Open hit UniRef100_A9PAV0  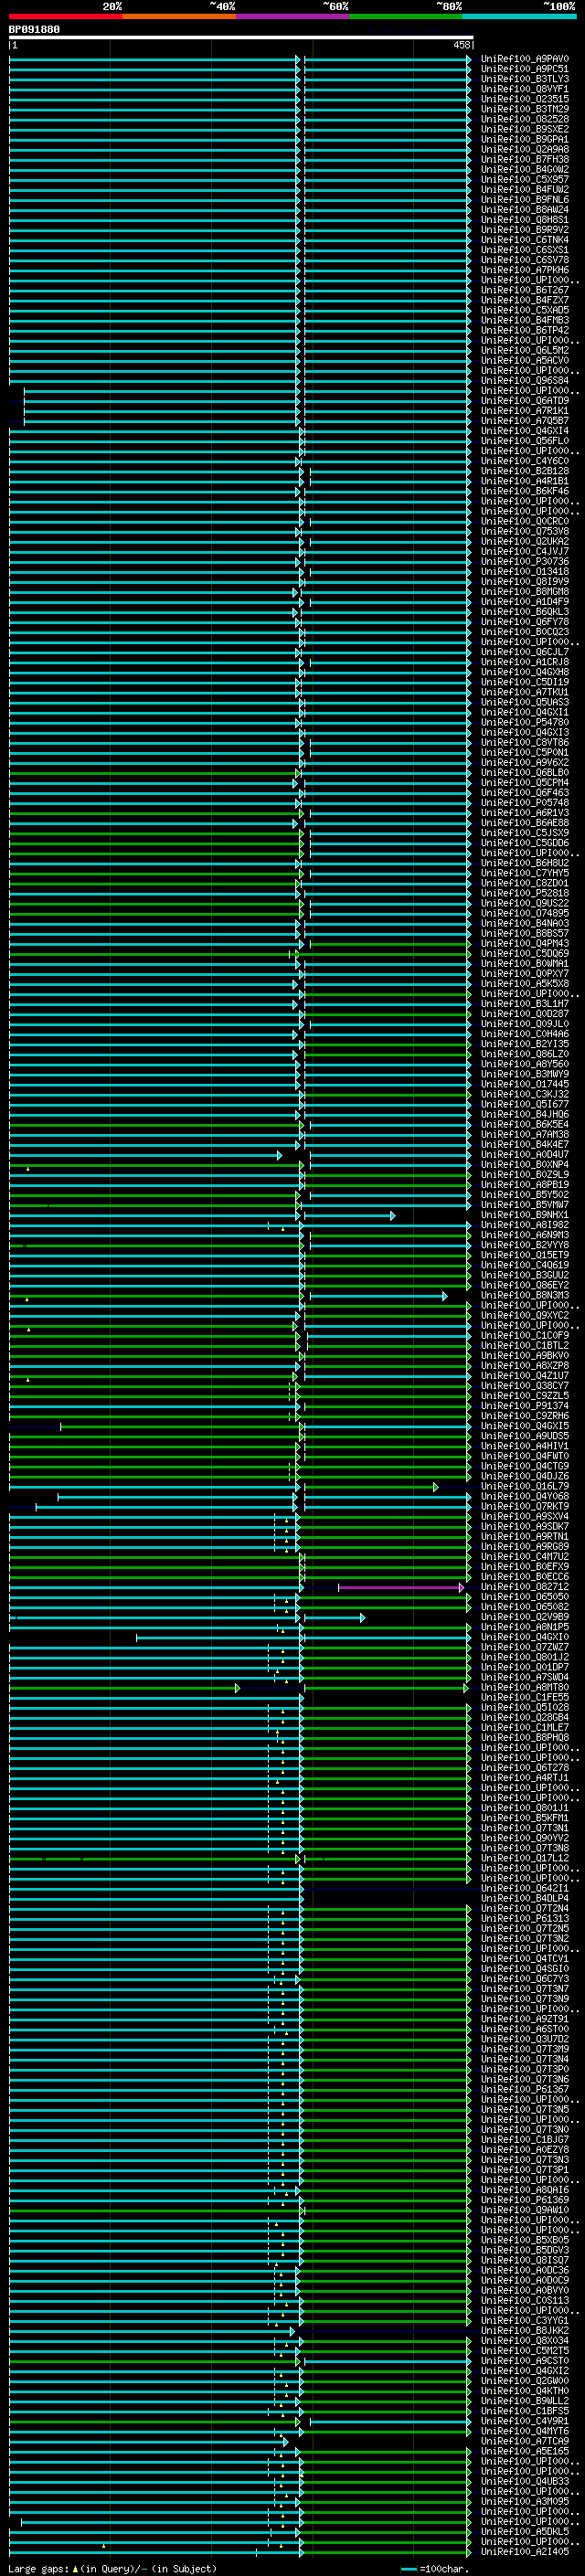coord(525,59)
